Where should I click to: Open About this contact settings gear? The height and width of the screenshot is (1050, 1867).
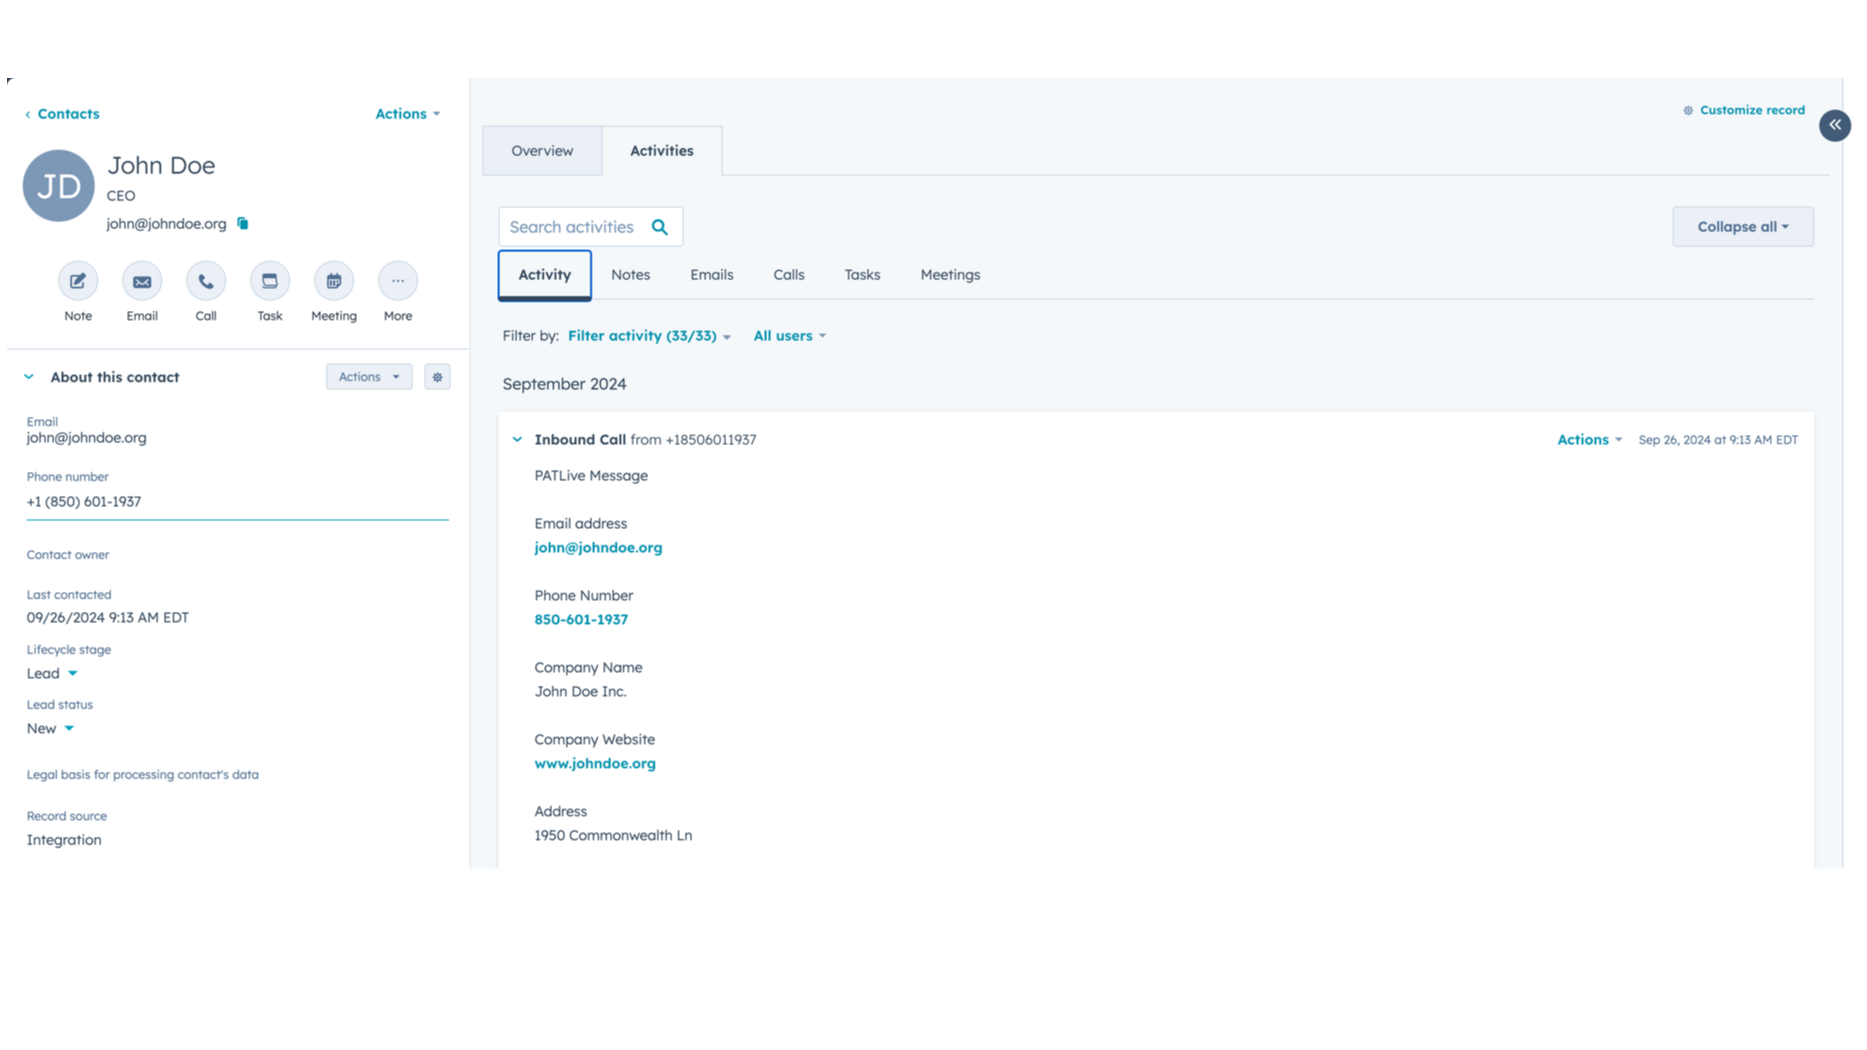[x=437, y=377]
